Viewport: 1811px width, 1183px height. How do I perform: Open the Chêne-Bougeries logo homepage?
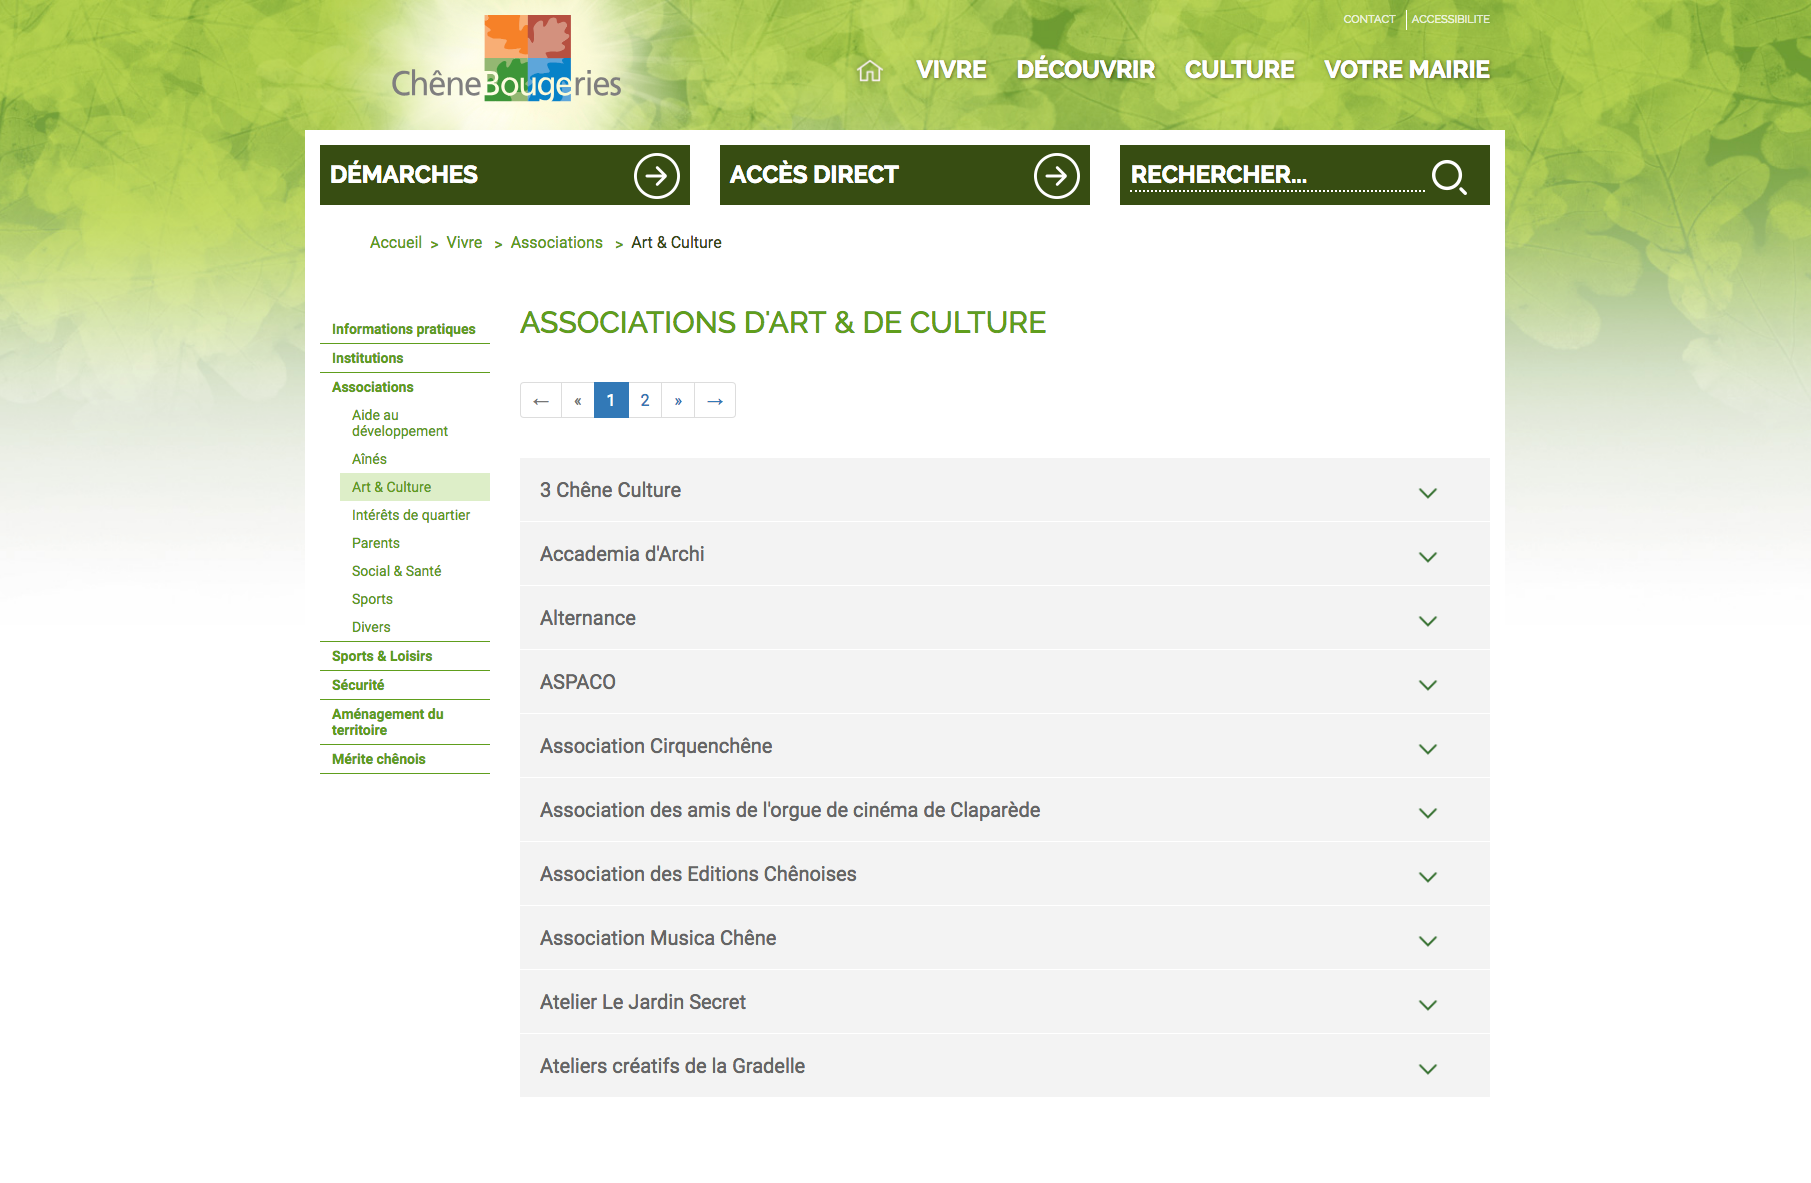506,59
